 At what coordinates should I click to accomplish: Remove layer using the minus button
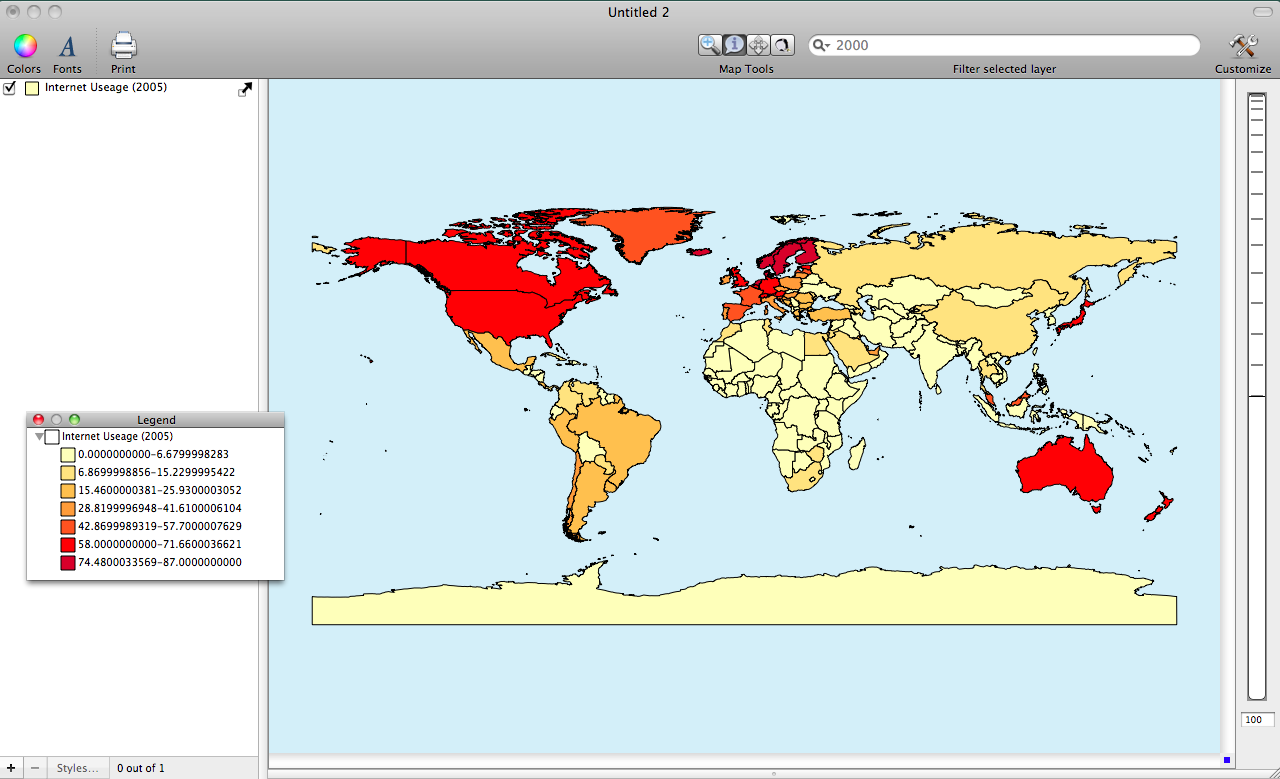pyautogui.click(x=34, y=768)
